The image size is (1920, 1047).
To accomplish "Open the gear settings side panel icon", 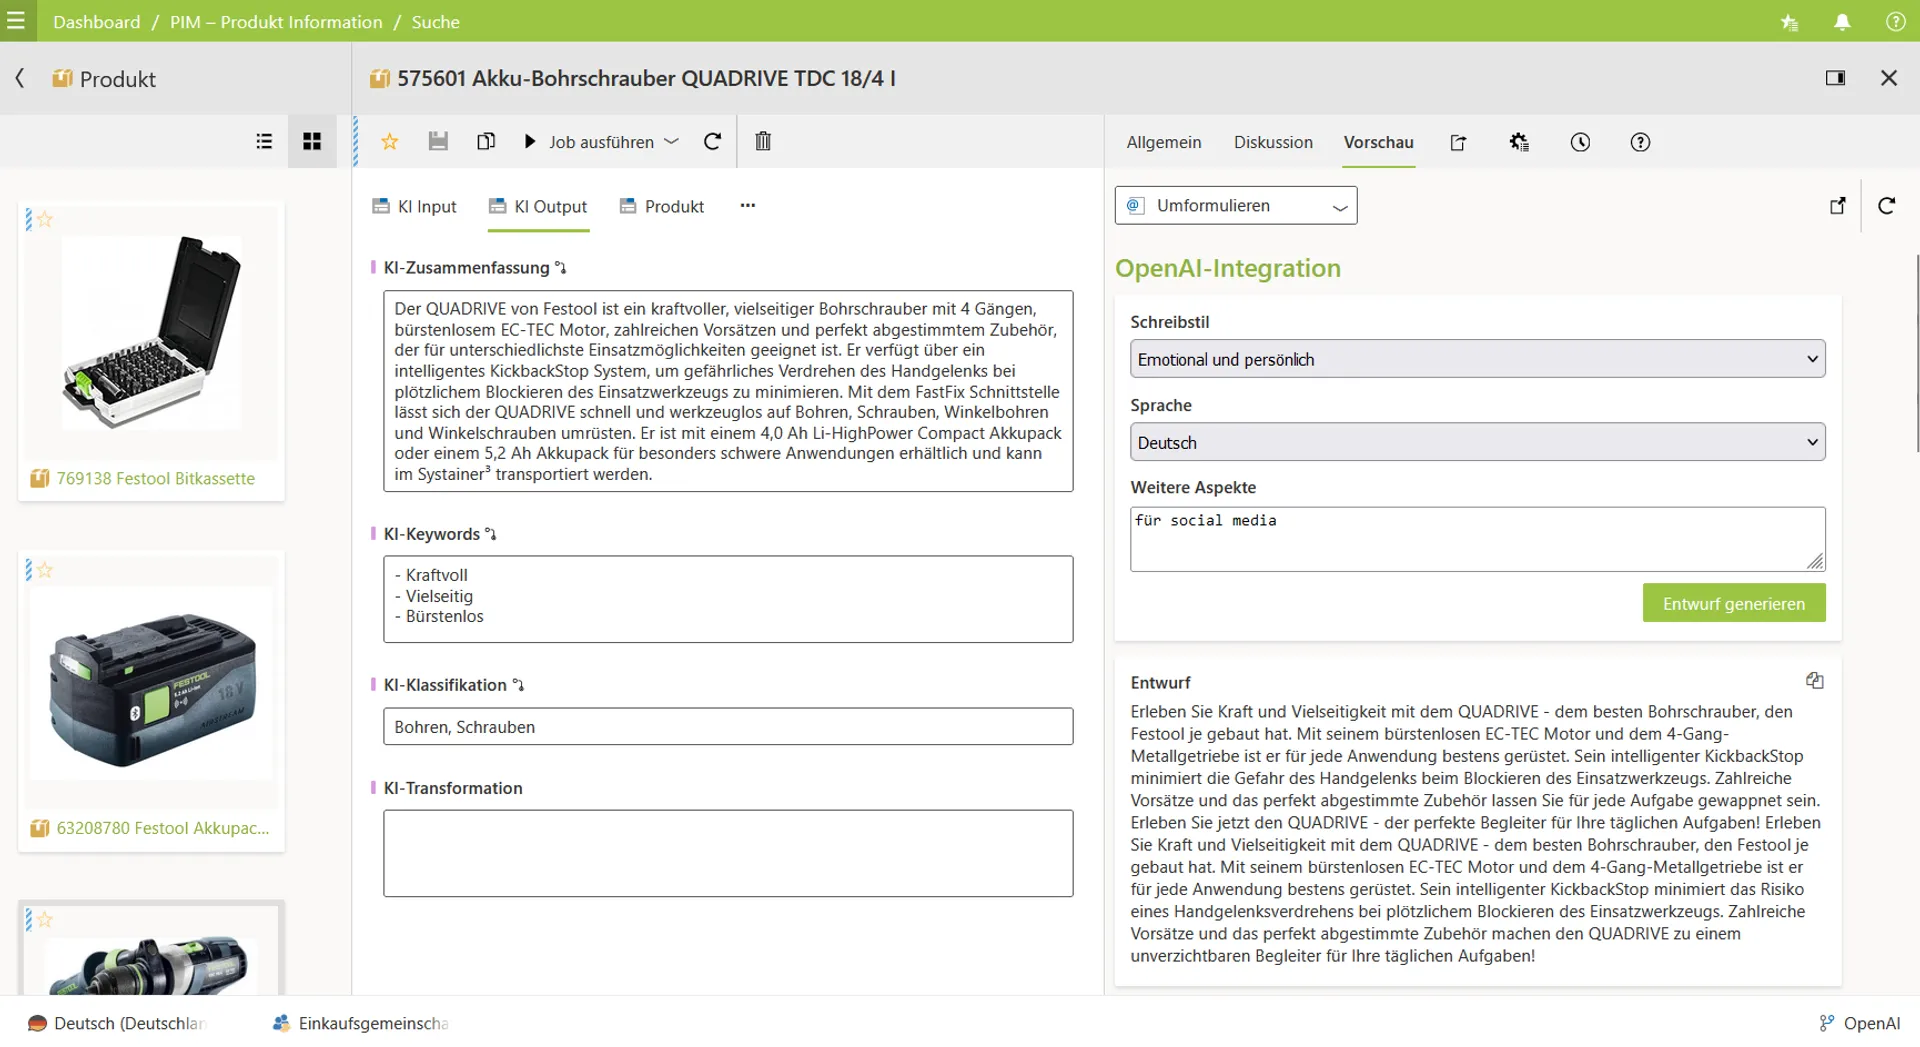I will [x=1519, y=142].
